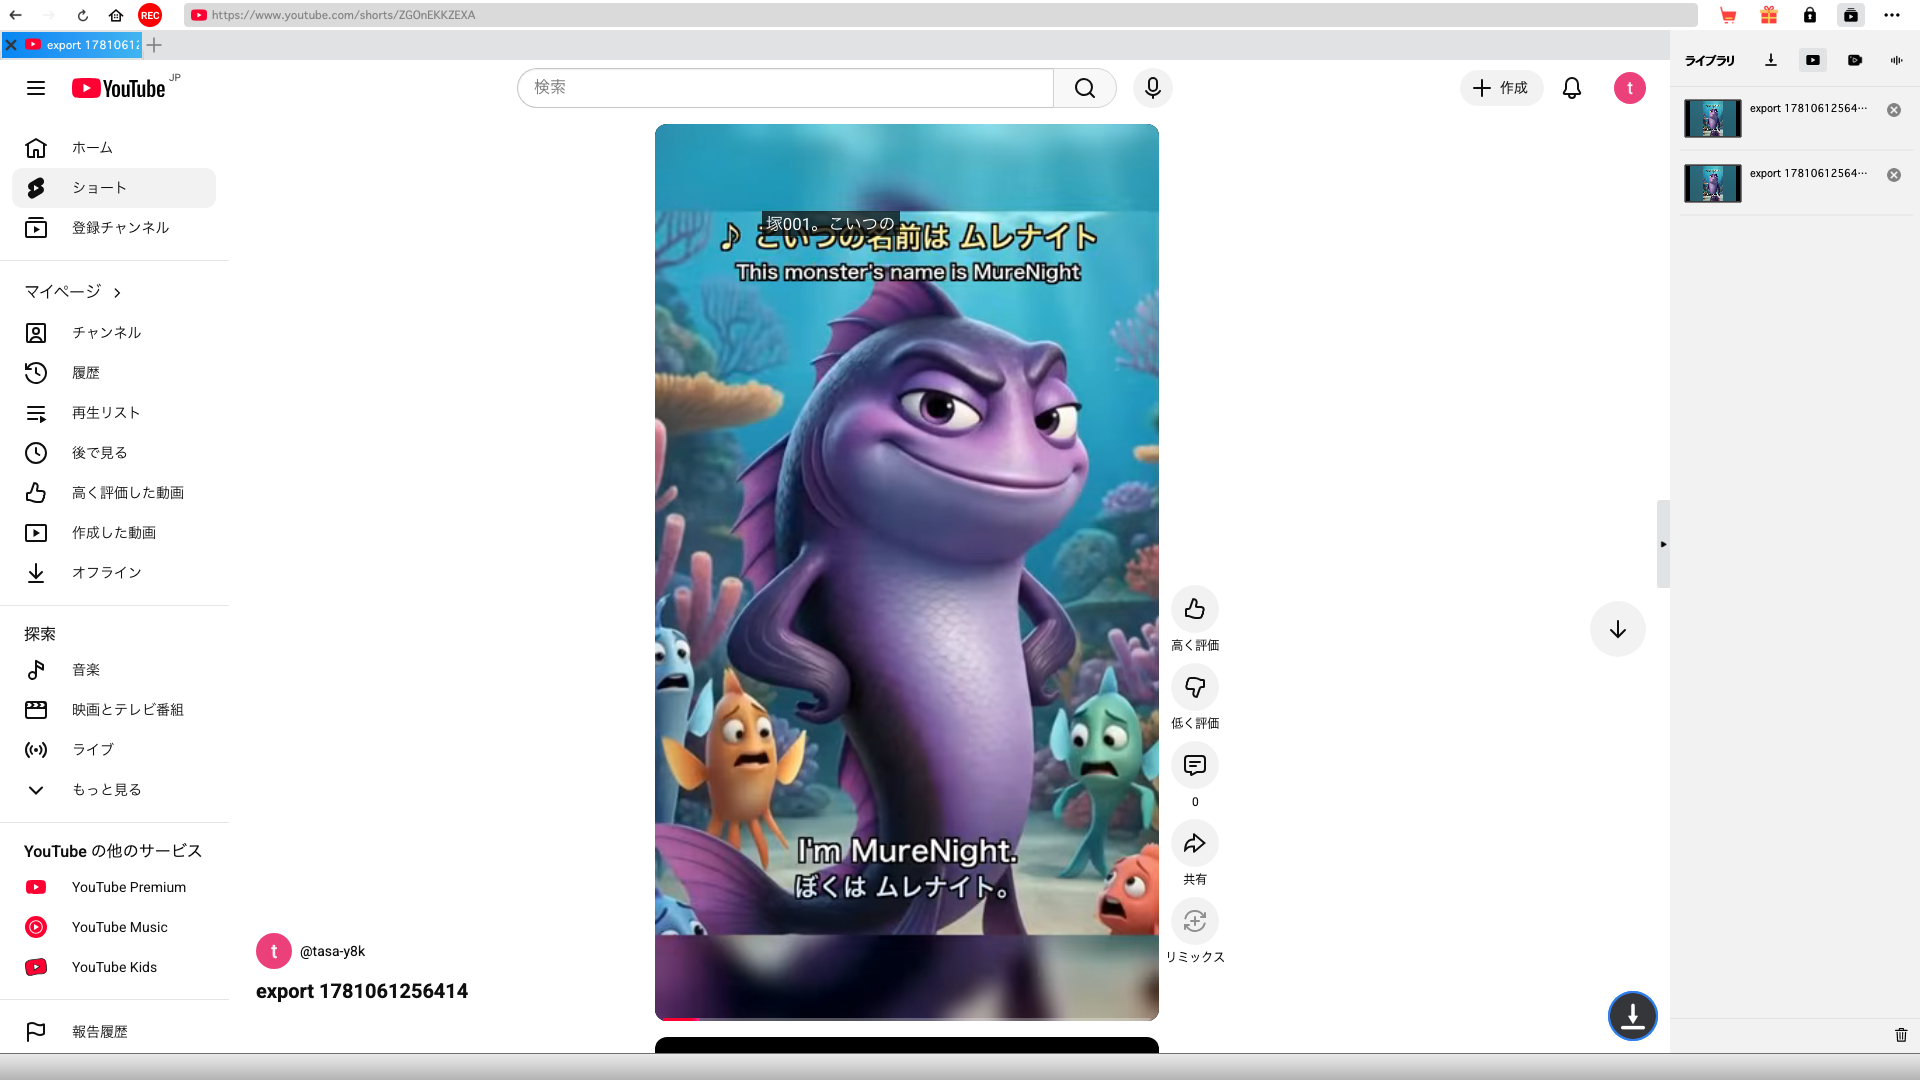
Task: Open チャンネル in sidebar
Action: pyautogui.click(x=114, y=333)
